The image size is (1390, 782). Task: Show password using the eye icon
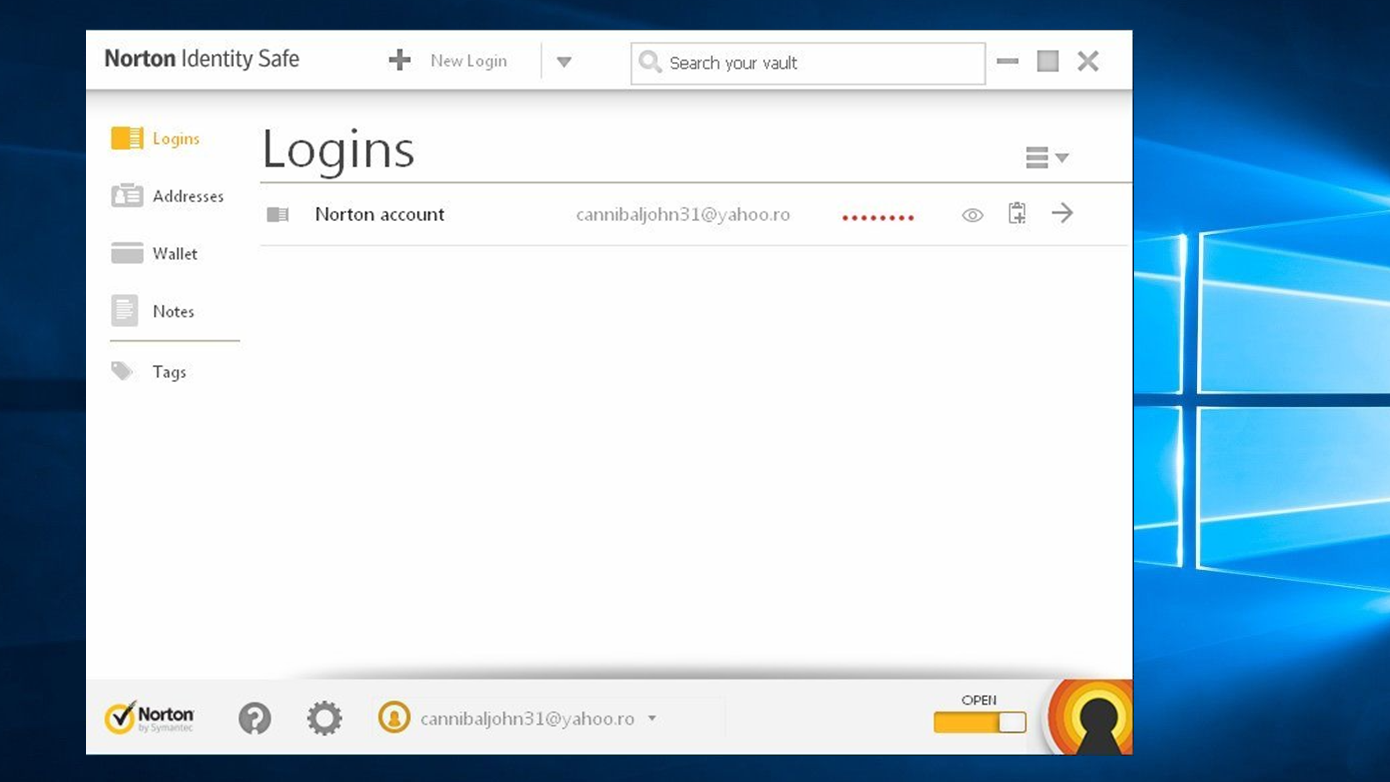click(x=972, y=215)
